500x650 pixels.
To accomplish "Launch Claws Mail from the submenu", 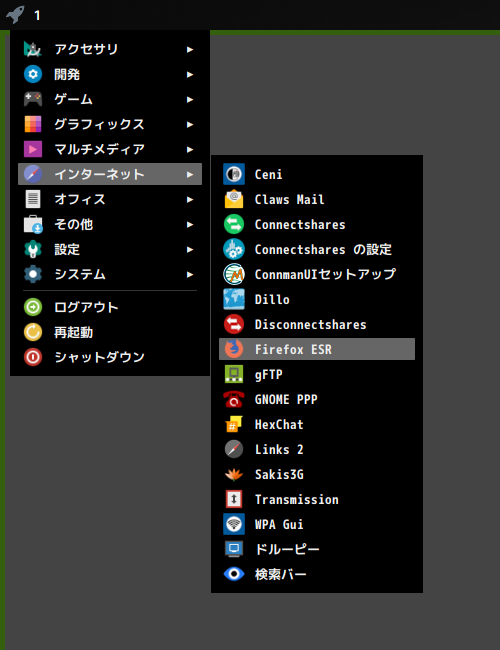I will pyautogui.click(x=317, y=199).
